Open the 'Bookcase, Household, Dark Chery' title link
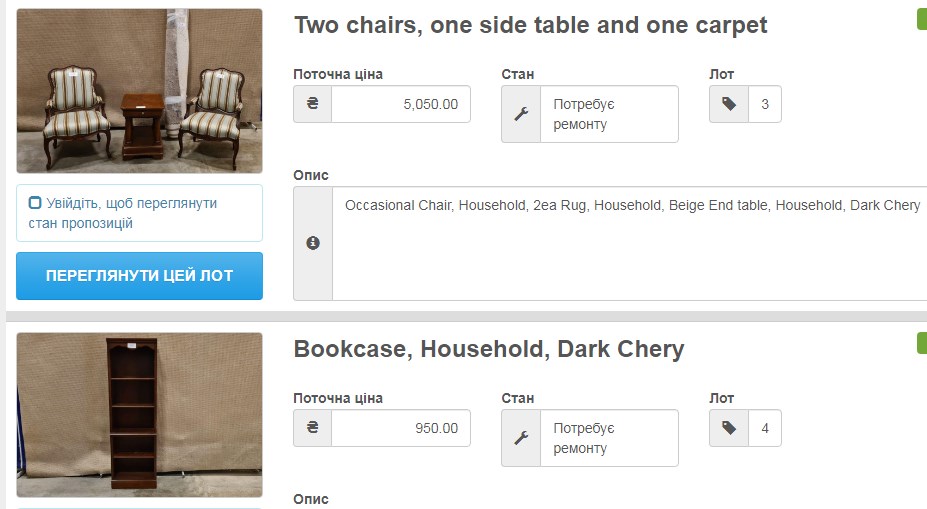The height and width of the screenshot is (509, 927). (x=488, y=349)
